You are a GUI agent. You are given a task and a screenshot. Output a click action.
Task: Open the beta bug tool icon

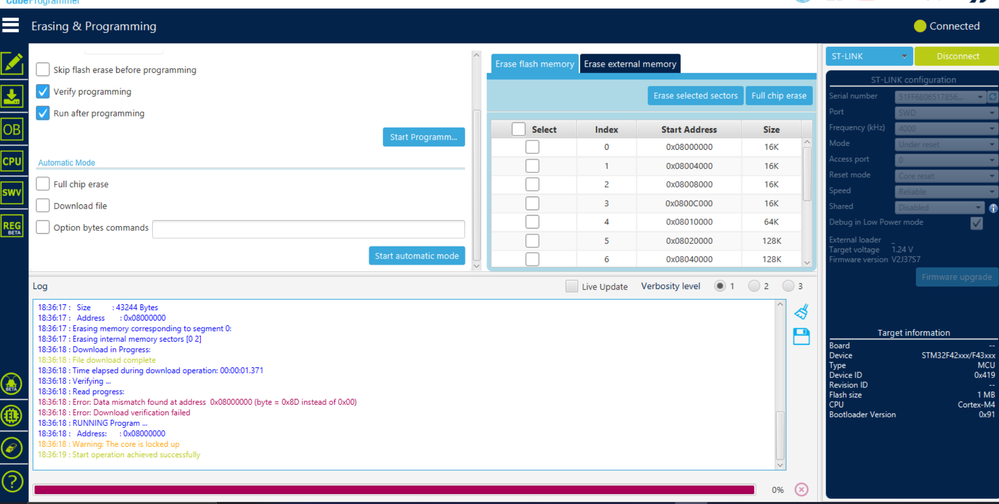coord(11,384)
